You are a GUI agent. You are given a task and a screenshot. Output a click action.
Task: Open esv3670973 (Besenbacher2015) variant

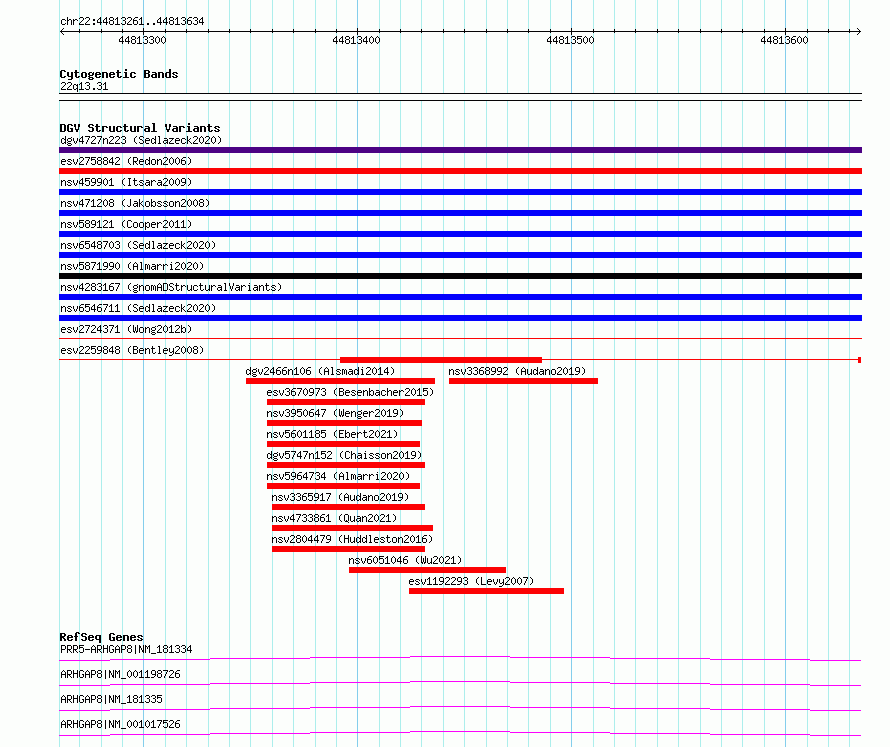pyautogui.click(x=350, y=392)
